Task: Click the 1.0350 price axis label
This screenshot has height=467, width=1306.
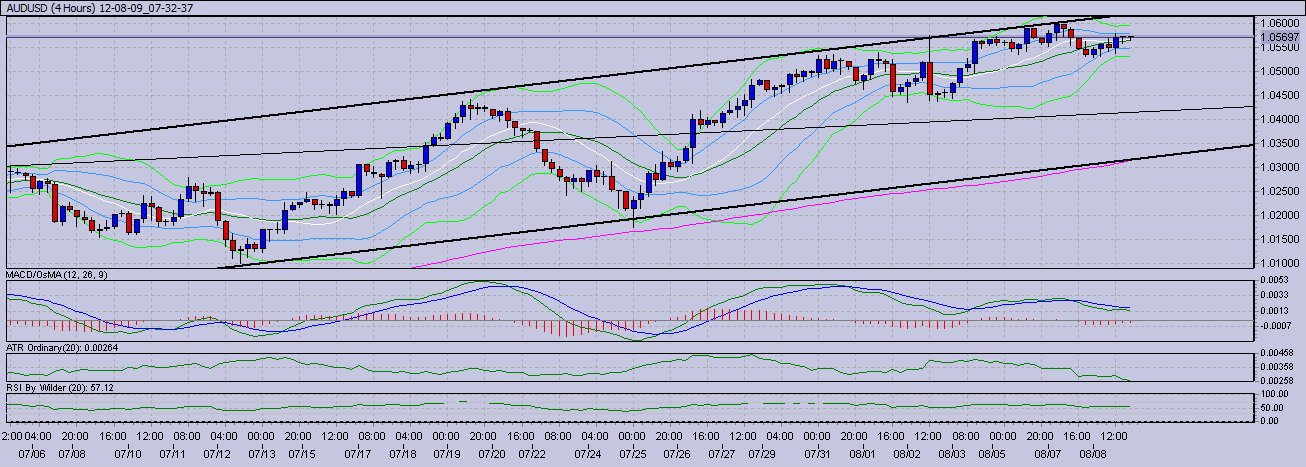Action: [1278, 143]
